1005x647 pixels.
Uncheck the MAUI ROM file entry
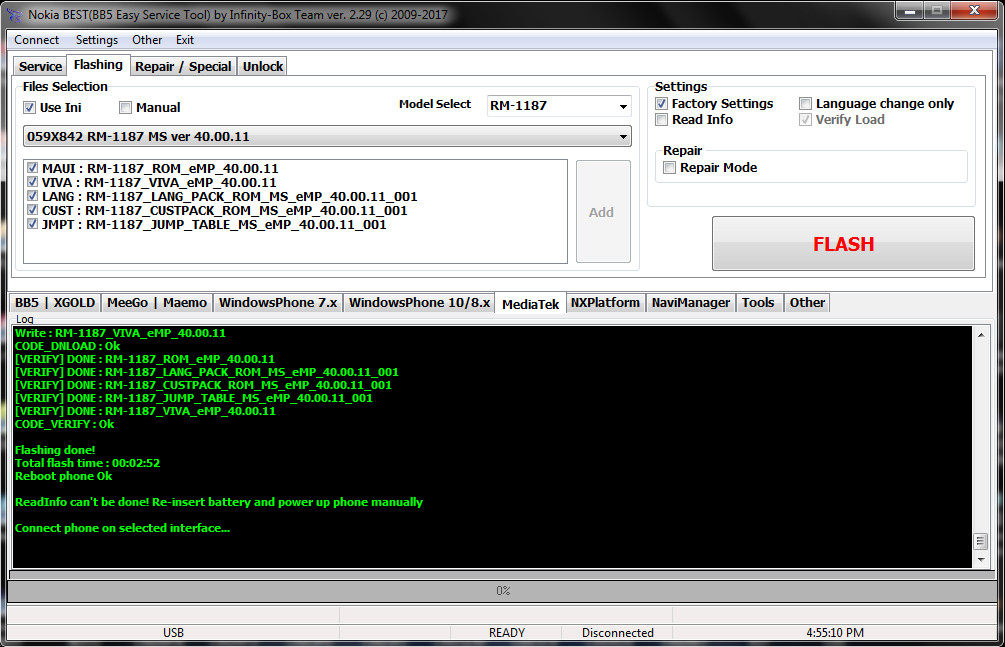coord(33,168)
